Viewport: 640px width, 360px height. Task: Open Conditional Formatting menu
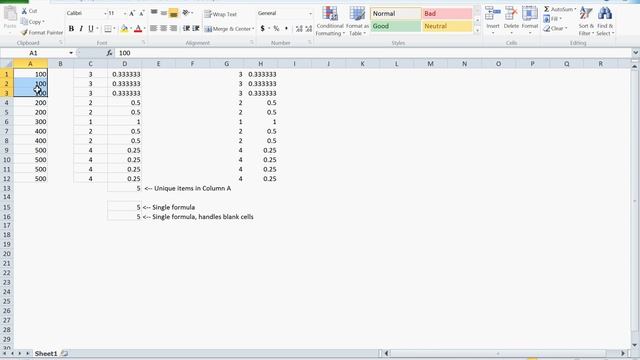(x=330, y=21)
